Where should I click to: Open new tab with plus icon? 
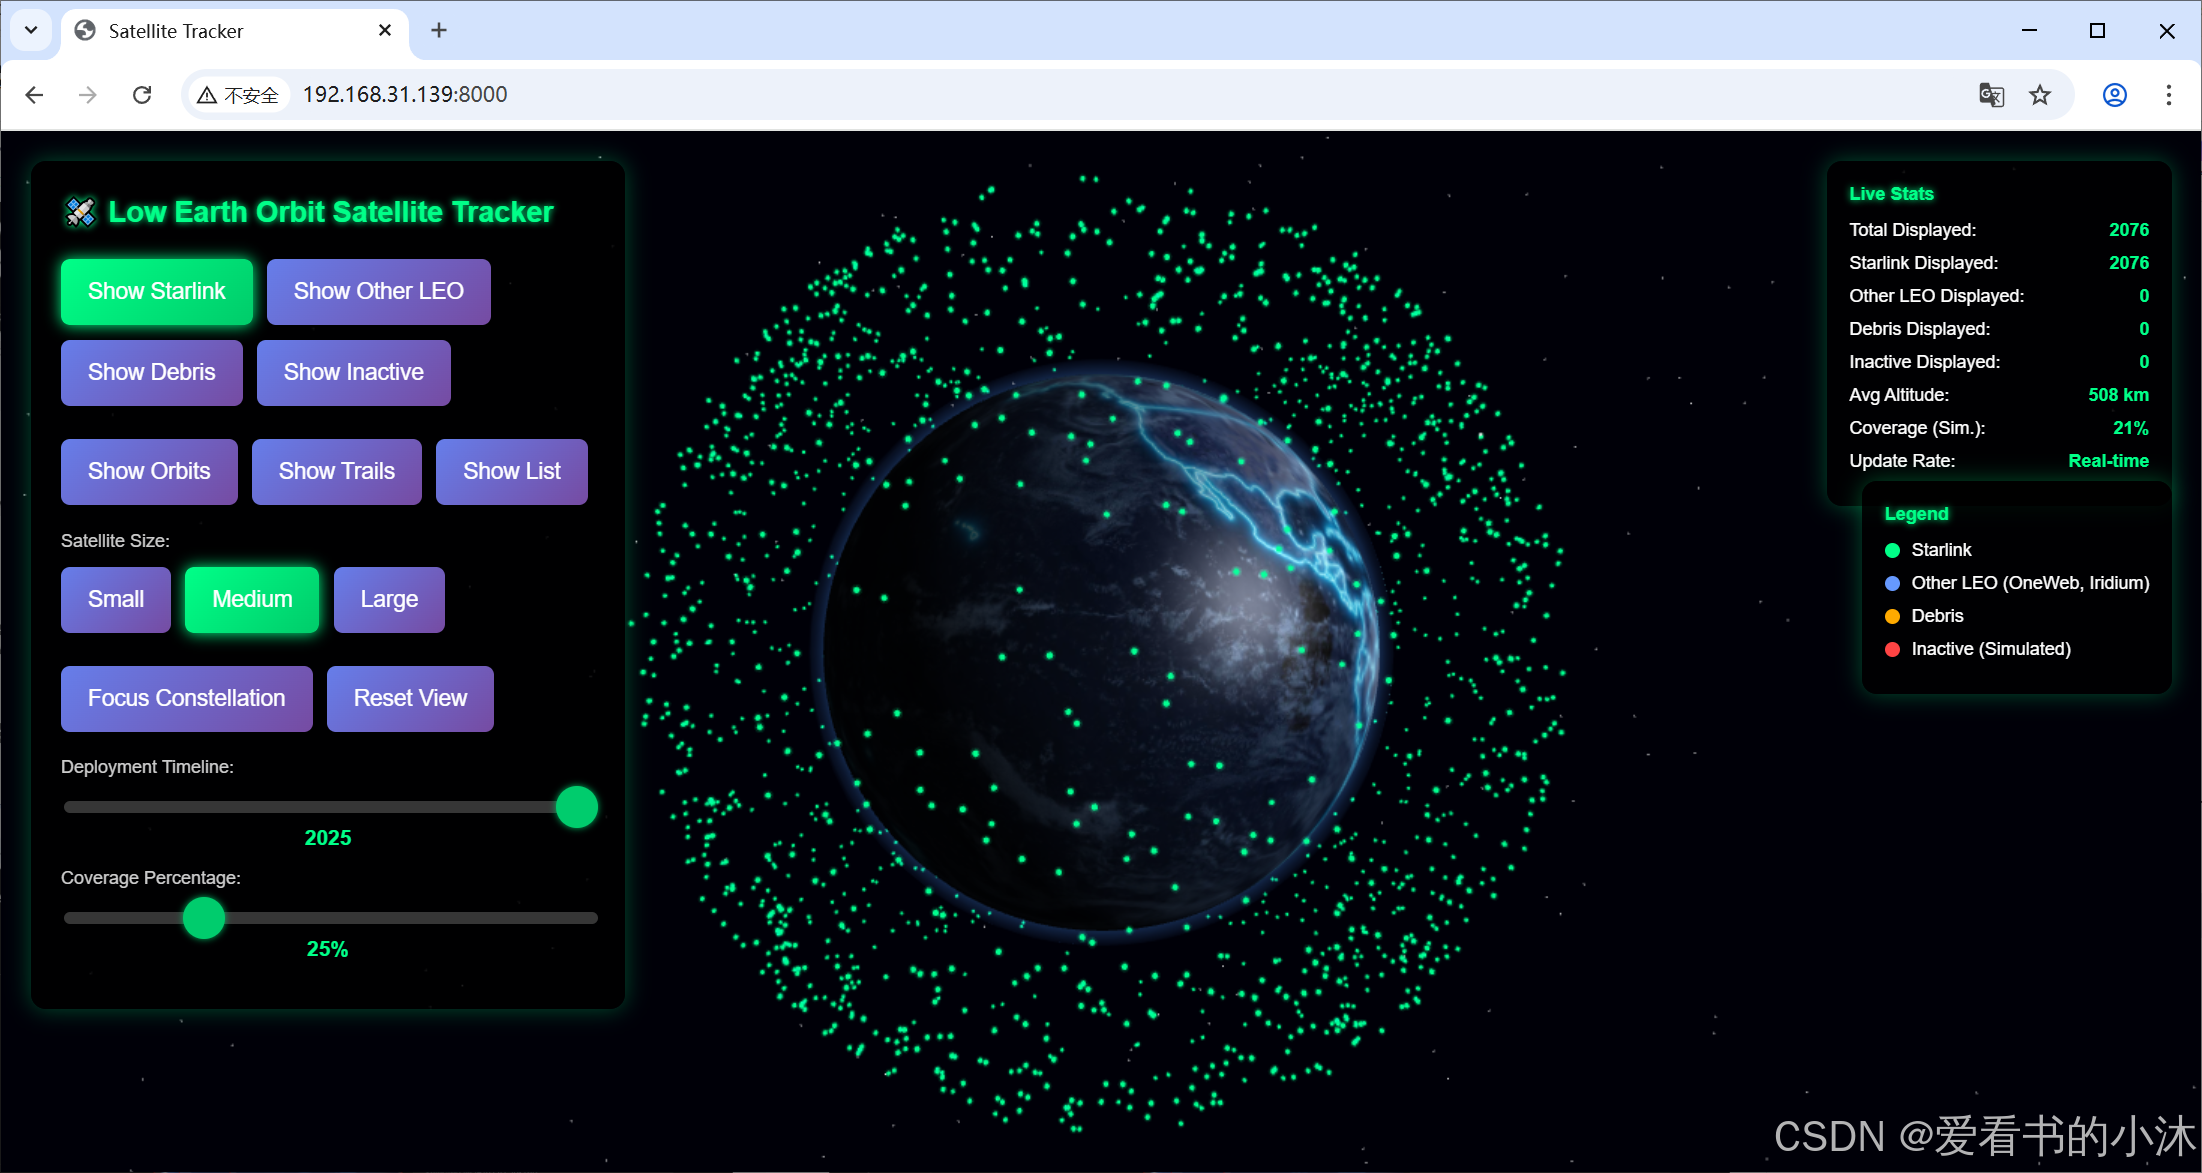(x=438, y=31)
